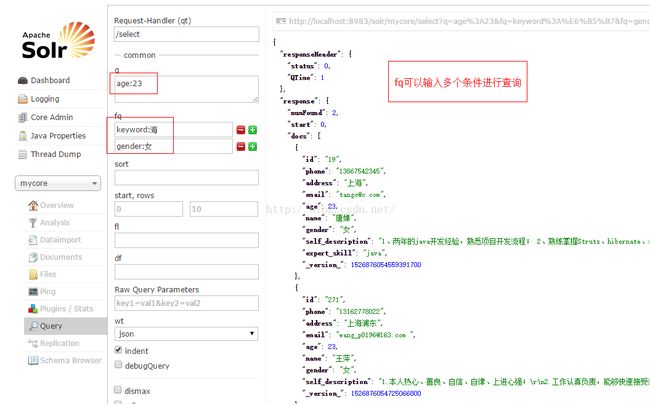Image resolution: width=650 pixels, height=405 pixels.
Task: Open Schema Browser in the core menu
Action: (x=70, y=360)
